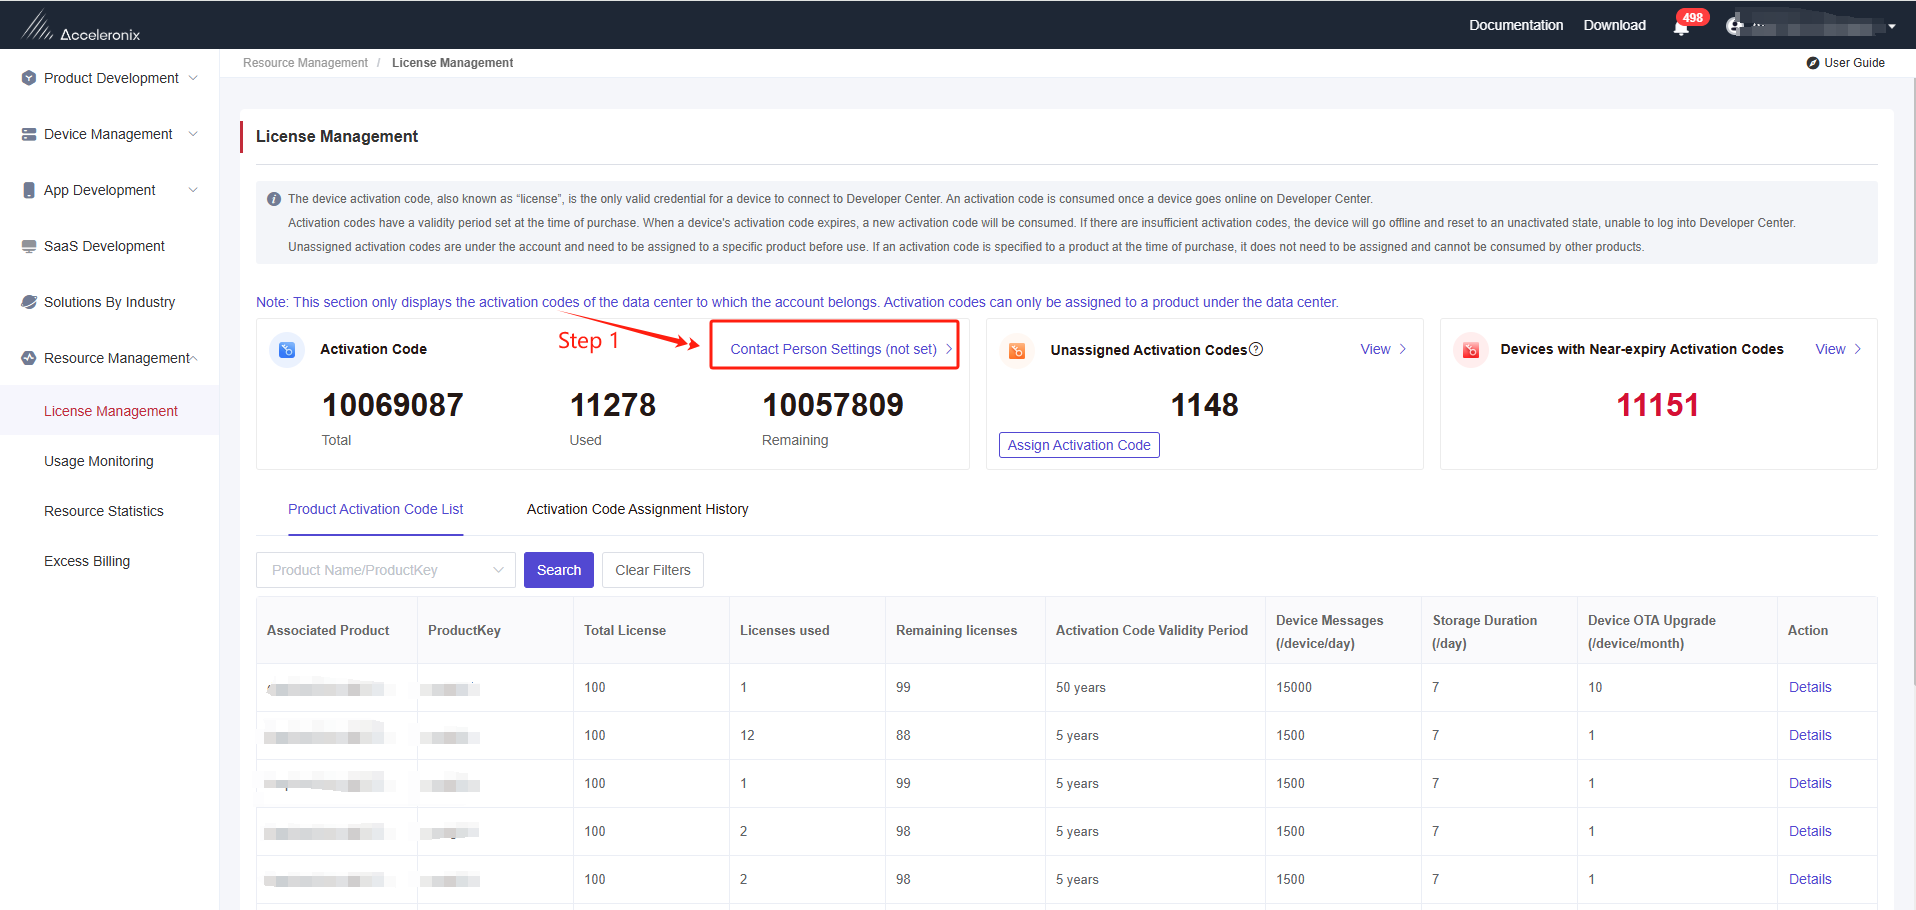Open the account dropdown arrow
The height and width of the screenshot is (910, 1916).
tap(1892, 27)
